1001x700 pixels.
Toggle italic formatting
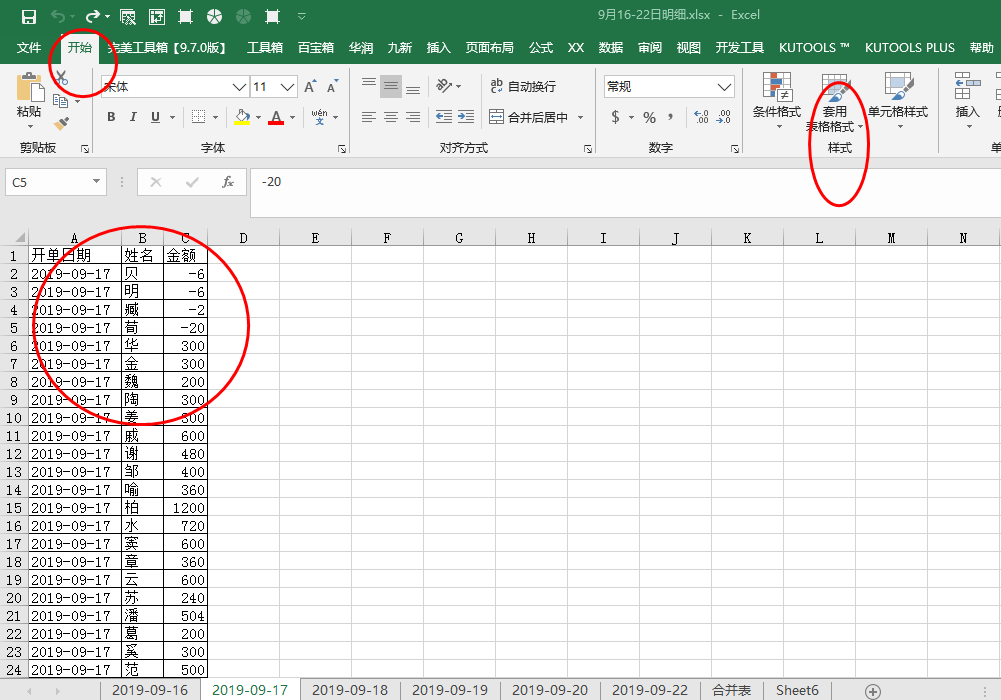coord(133,117)
